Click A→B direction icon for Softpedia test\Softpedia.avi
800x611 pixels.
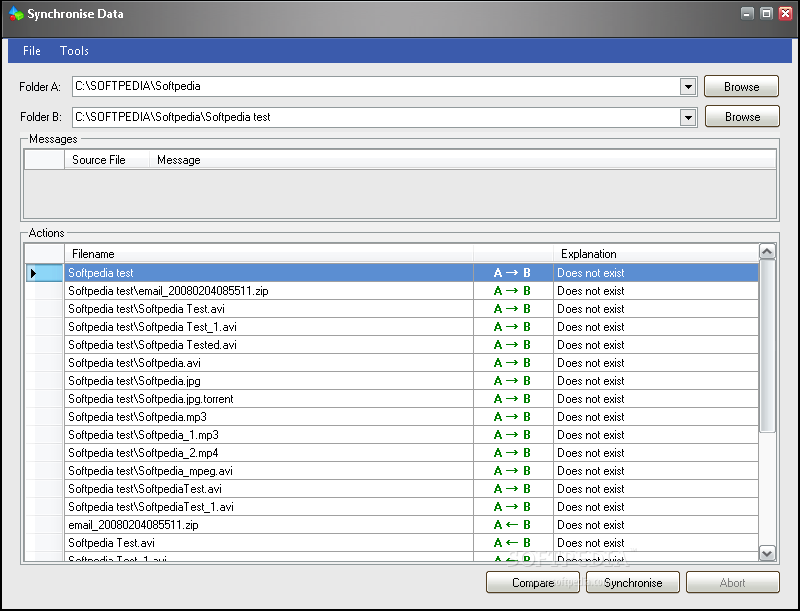(512, 363)
